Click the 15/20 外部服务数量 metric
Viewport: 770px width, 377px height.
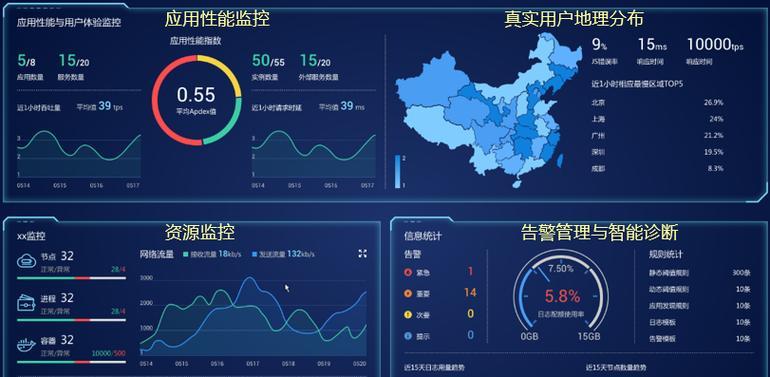[x=319, y=67]
